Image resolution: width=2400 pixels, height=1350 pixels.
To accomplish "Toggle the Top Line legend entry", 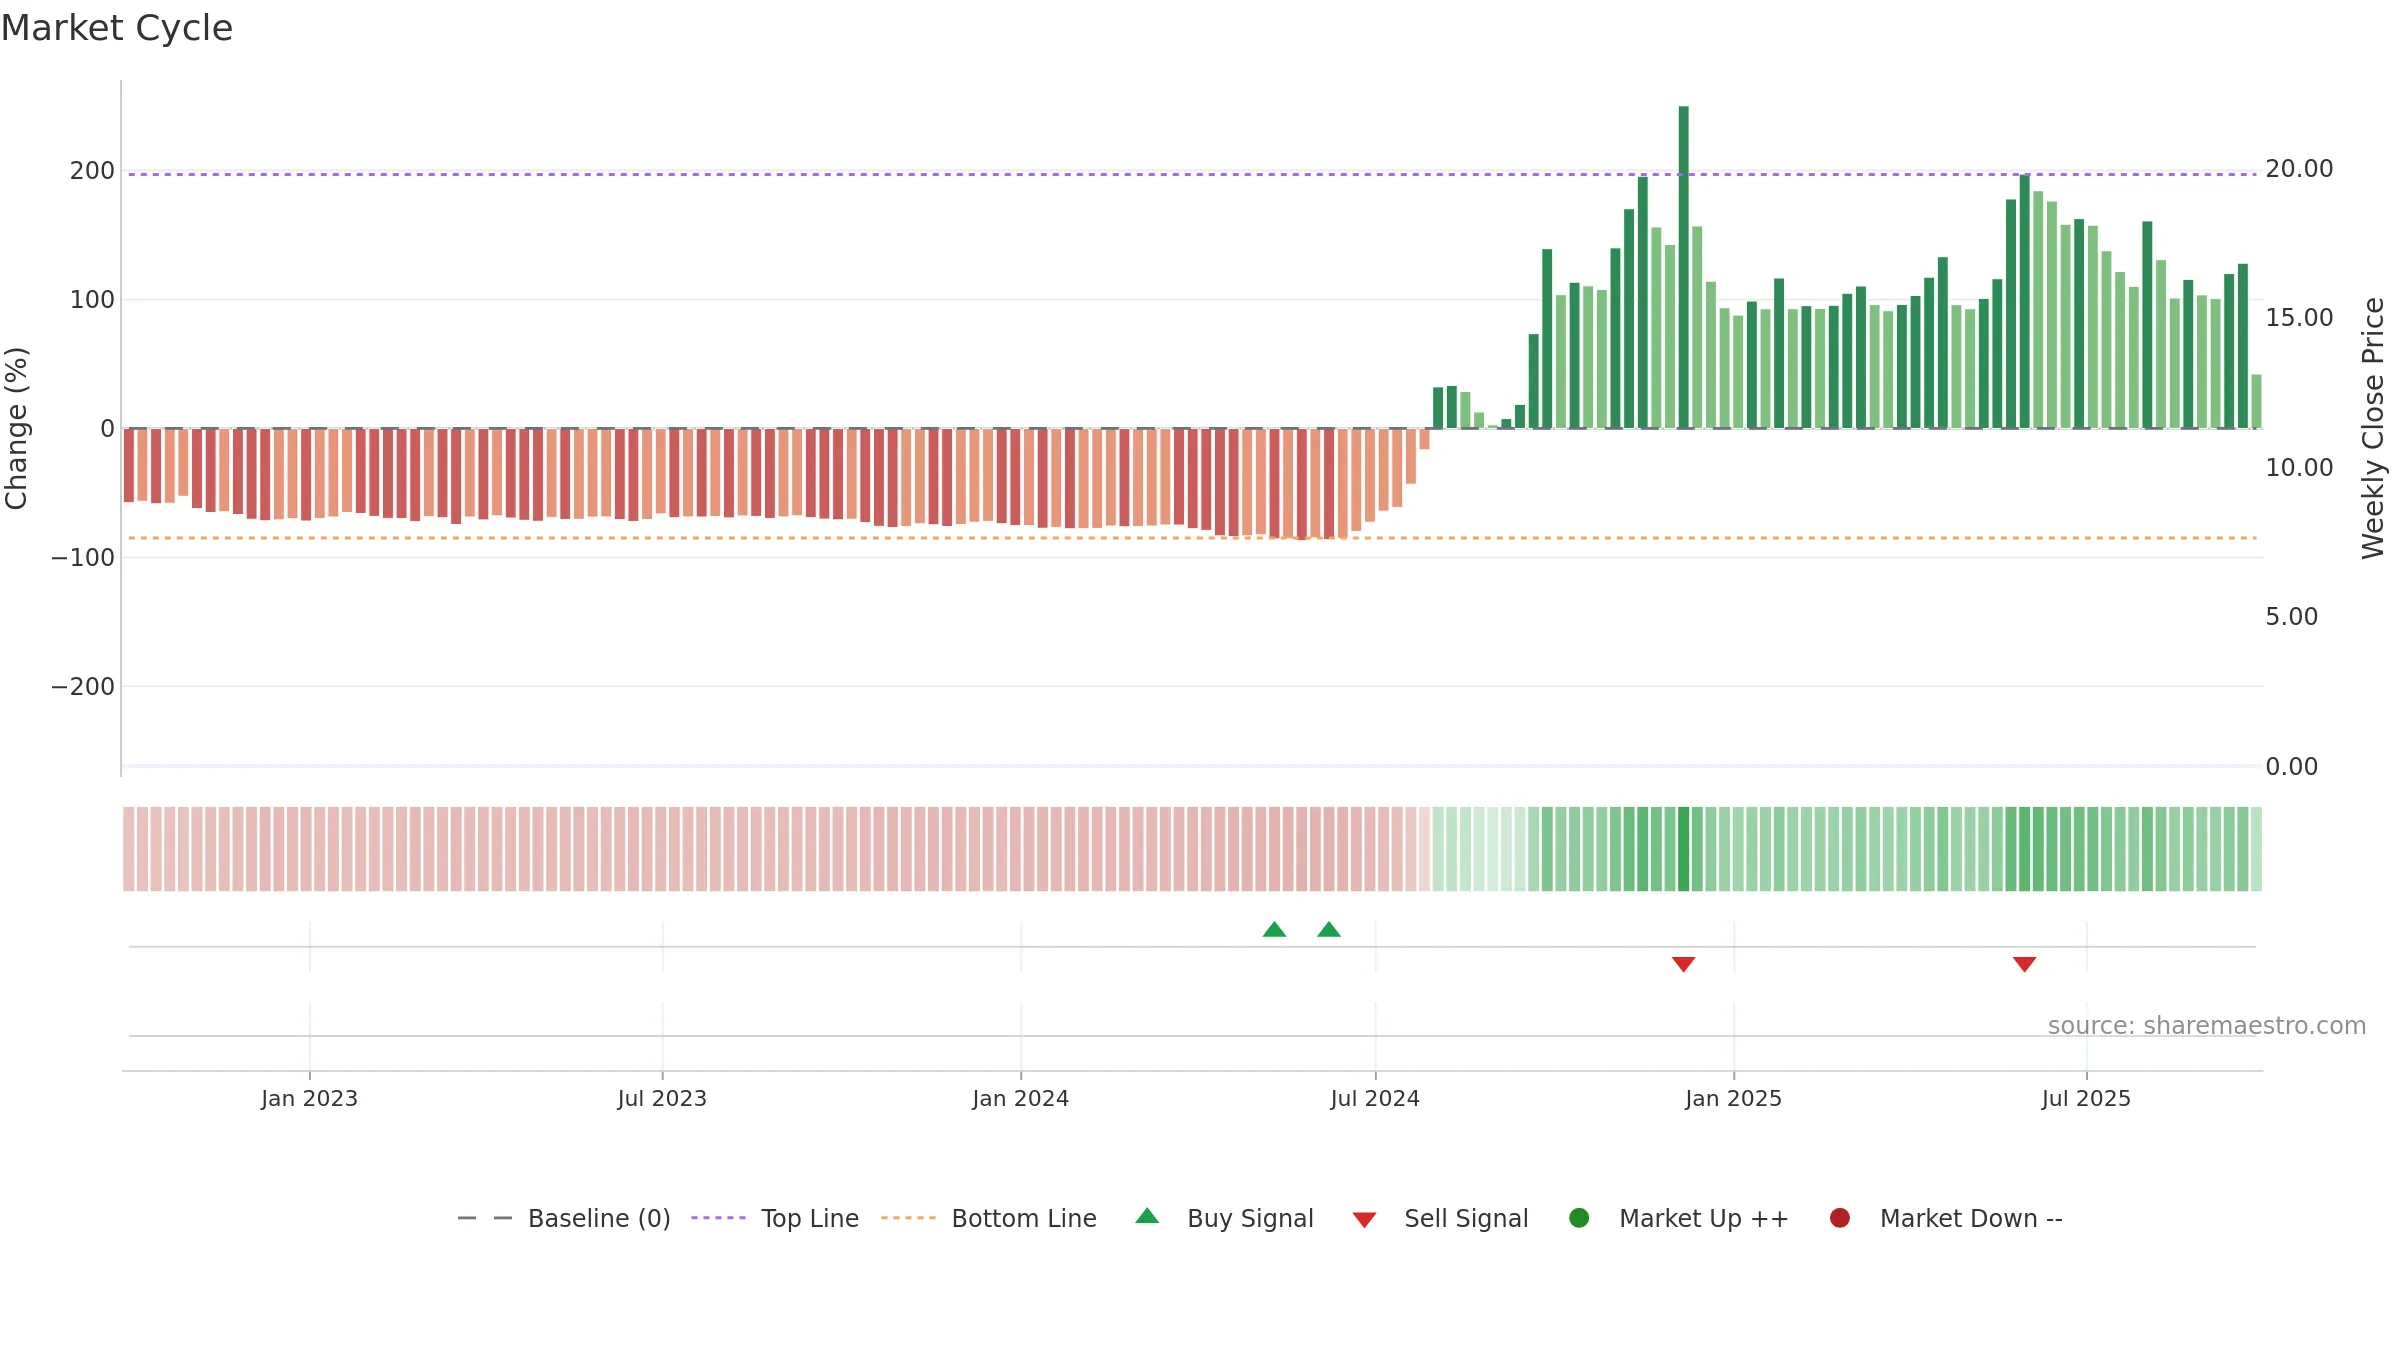I will 775,1218.
